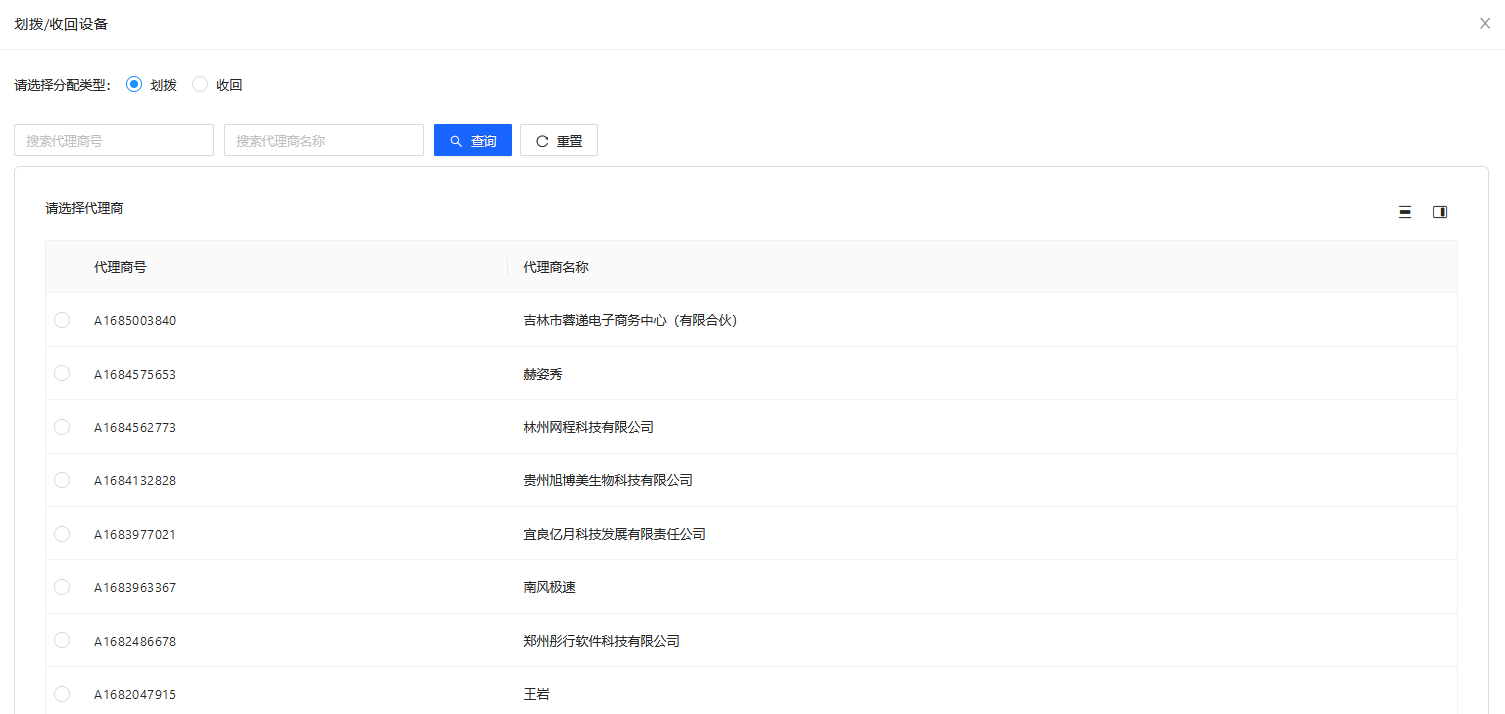Select radio for agent A1683963367
The width and height of the screenshot is (1505, 714).
click(62, 587)
